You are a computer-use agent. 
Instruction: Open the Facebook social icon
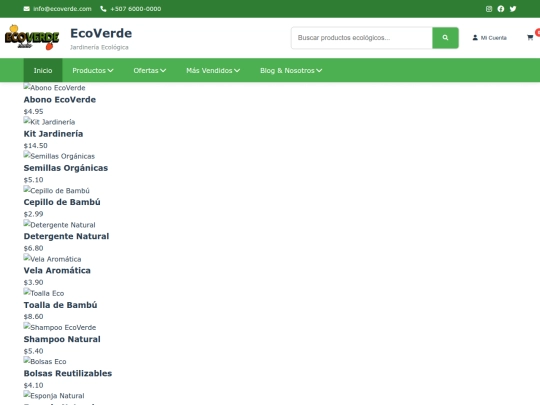pos(501,9)
